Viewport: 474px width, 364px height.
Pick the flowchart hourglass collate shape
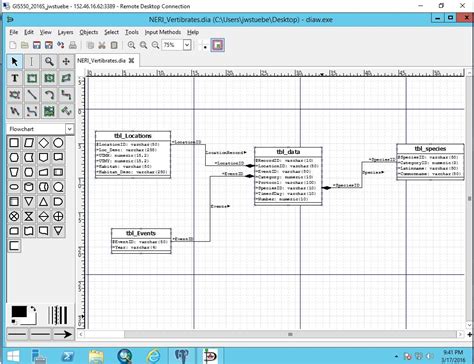pyautogui.click(x=29, y=216)
